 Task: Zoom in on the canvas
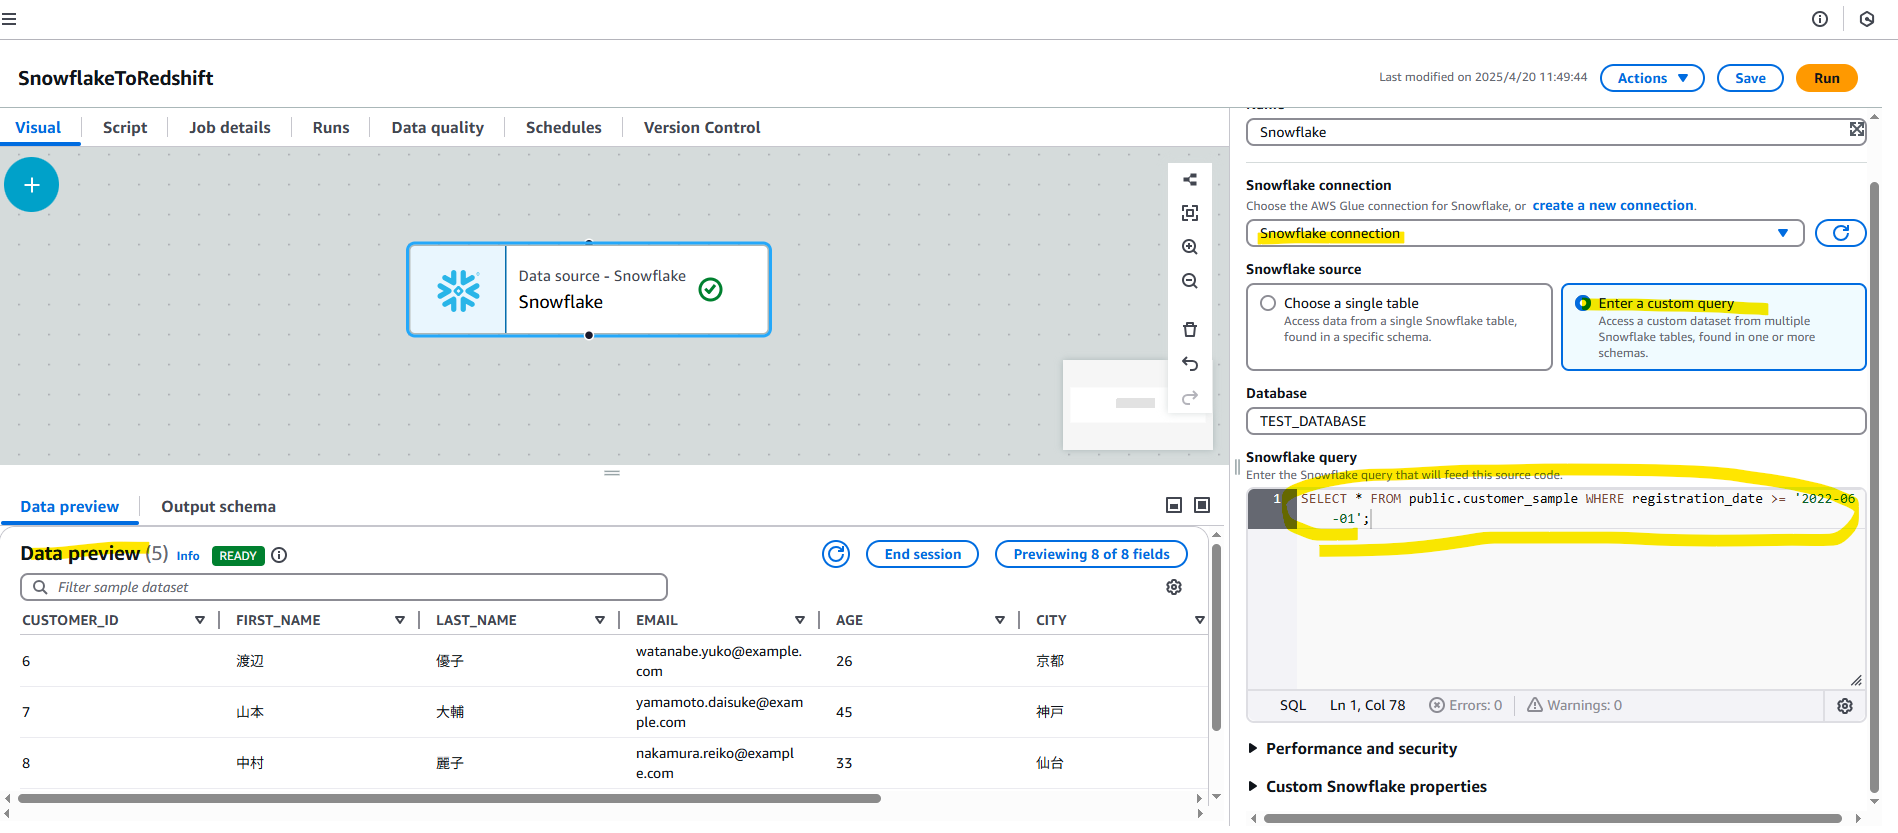coord(1190,247)
